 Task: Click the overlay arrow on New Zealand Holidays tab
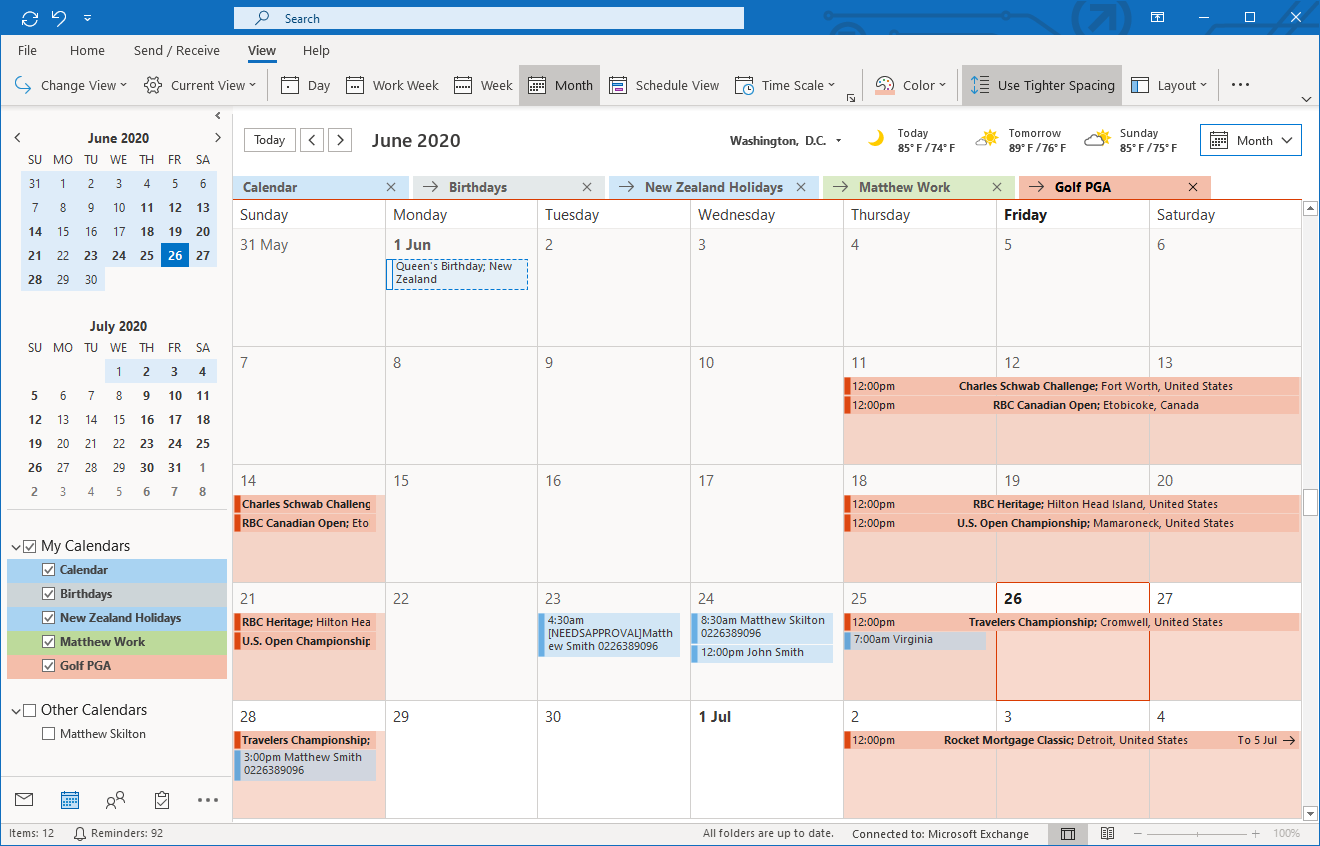pos(627,187)
